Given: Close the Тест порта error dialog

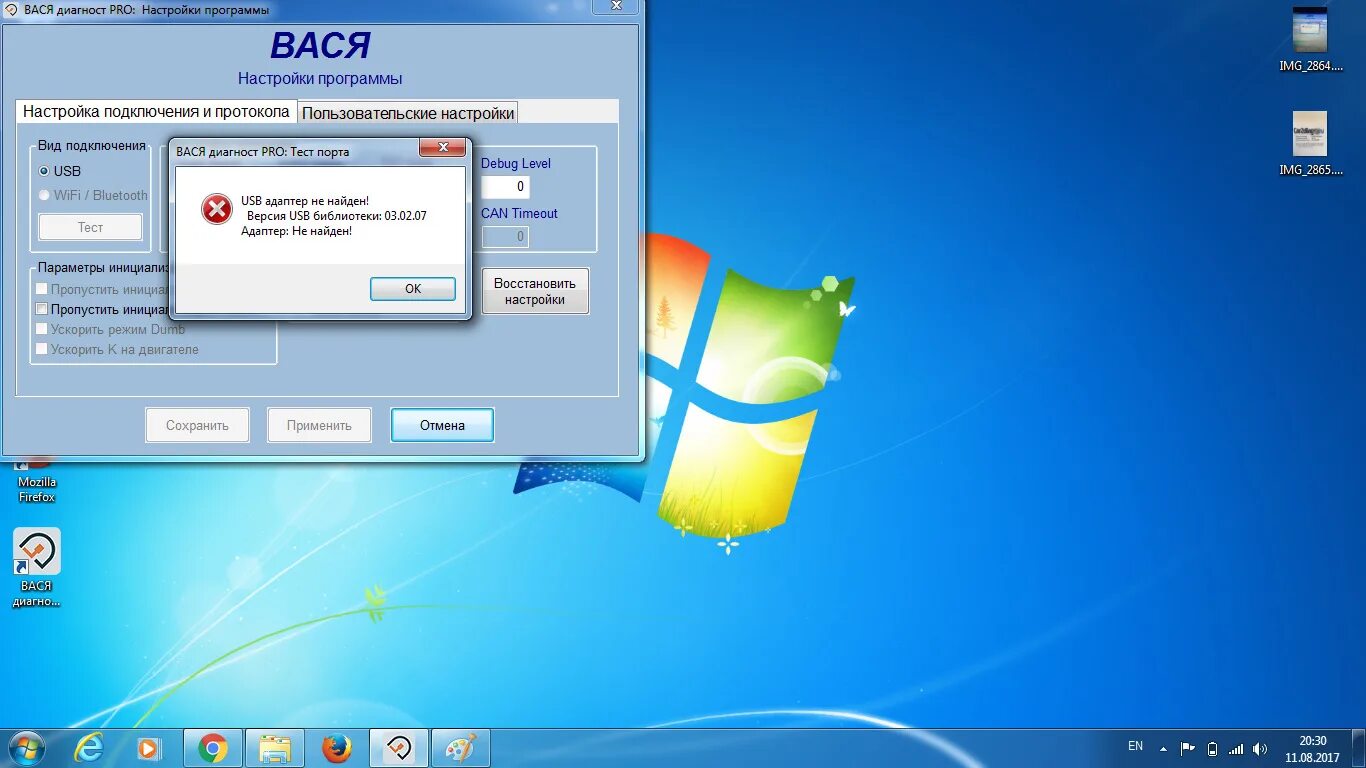Looking at the screenshot, I should pos(441,149).
